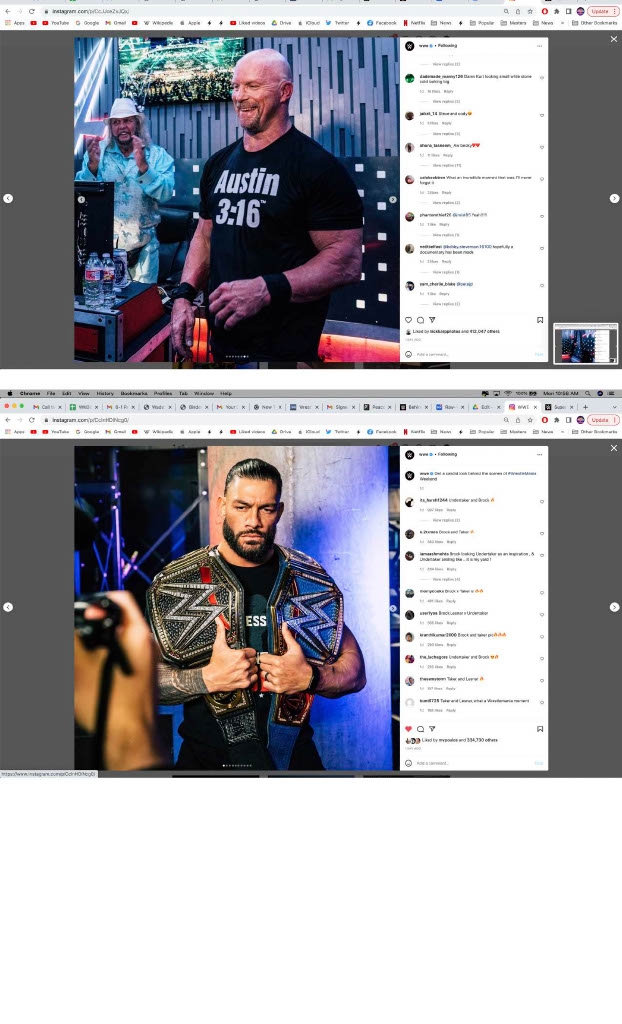Image resolution: width=622 pixels, height=1024 pixels.
Task: Open emoji picker beside title belts post comment box
Action: click(408, 763)
